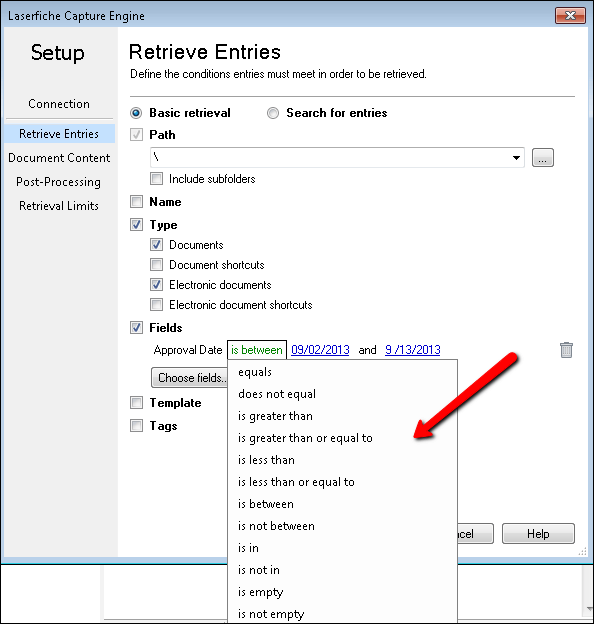This screenshot has height=624, width=594.
Task: Delete the Approval Date field condition with trash icon
Action: click(566, 350)
